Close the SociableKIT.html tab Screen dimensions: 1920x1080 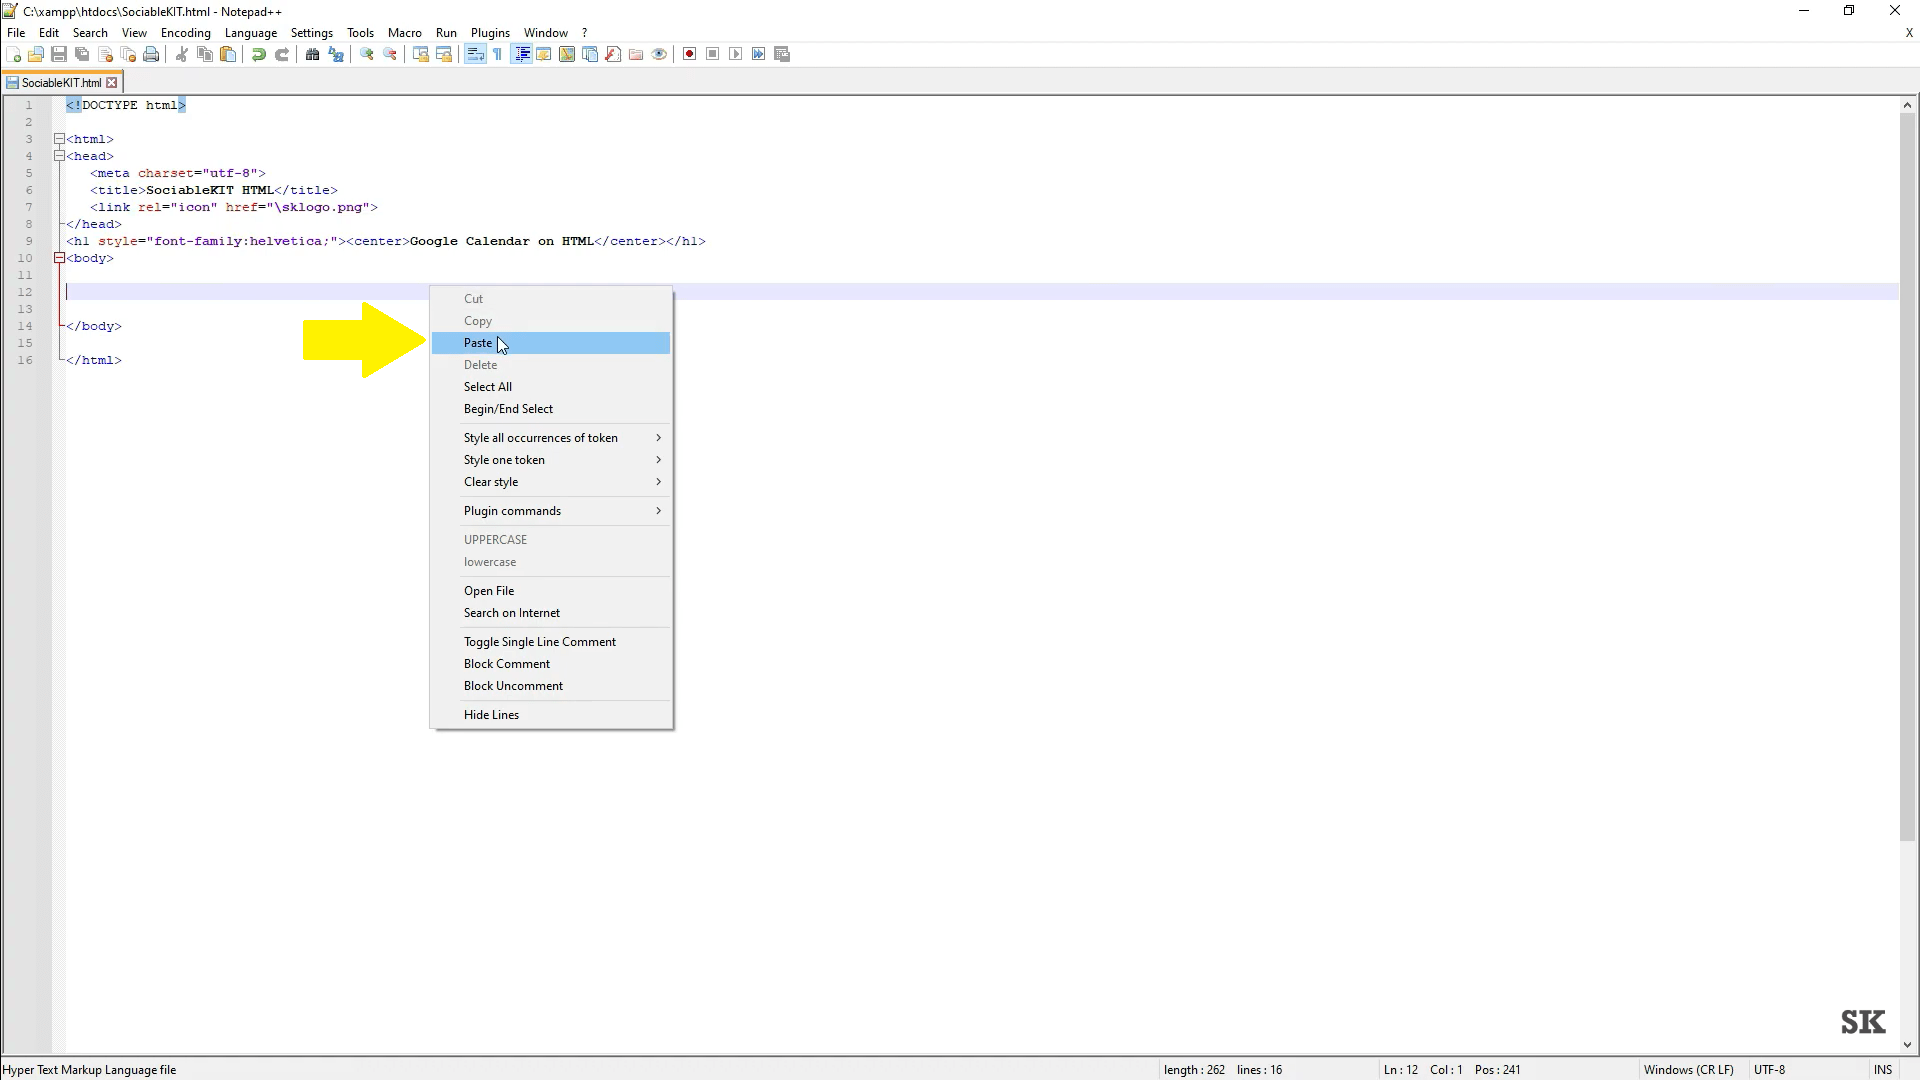coord(112,83)
